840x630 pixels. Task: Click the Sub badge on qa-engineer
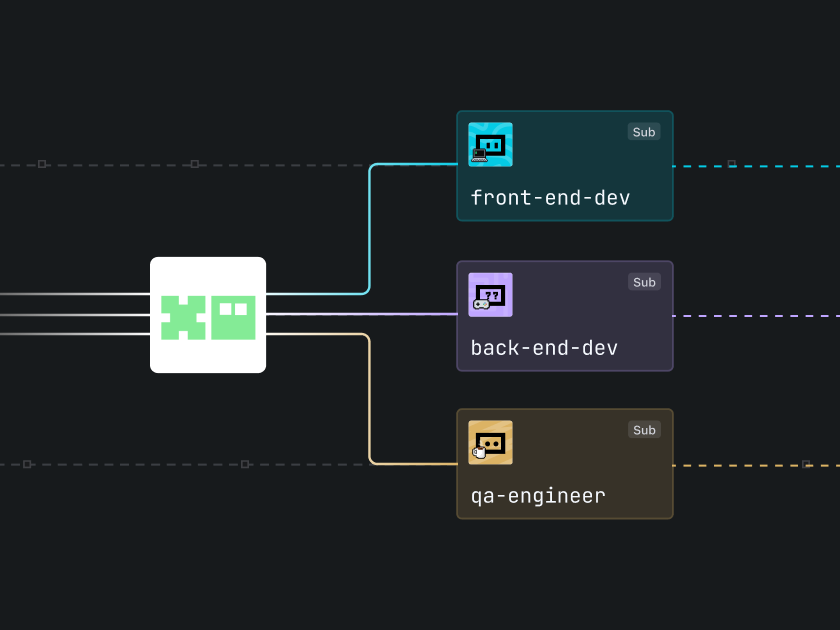[644, 430]
